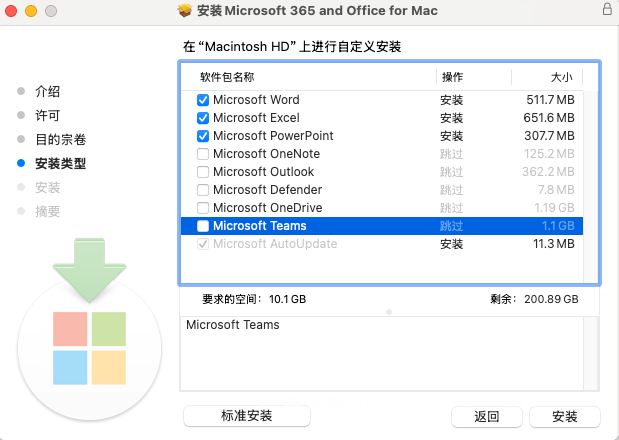
Task: Click the 362.2 MB size value
Action: pyautogui.click(x=548, y=172)
